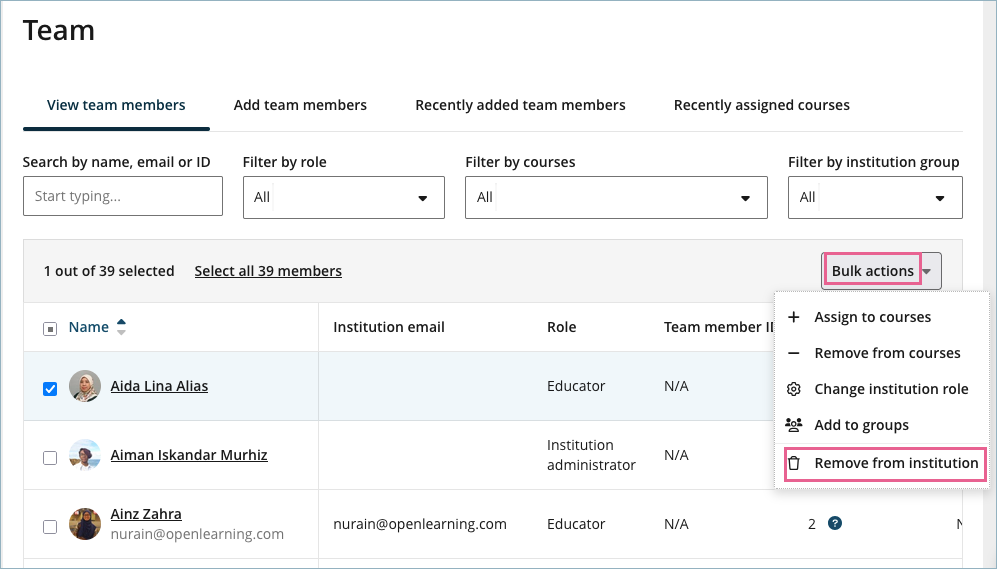Switch to the Add team members tab
Screen dimensions: 997x569
point(300,105)
